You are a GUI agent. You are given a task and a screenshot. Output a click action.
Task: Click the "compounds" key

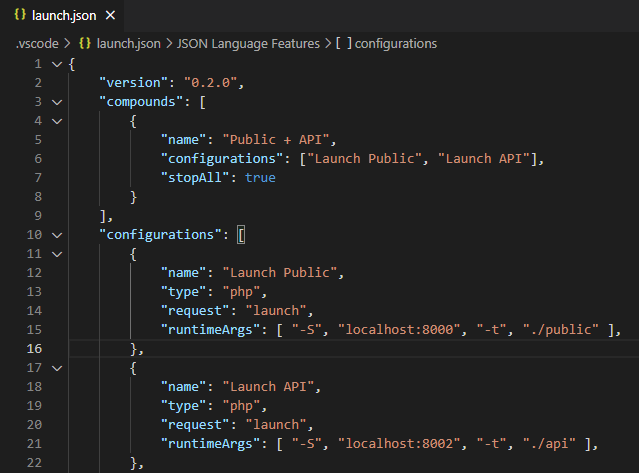click(141, 102)
